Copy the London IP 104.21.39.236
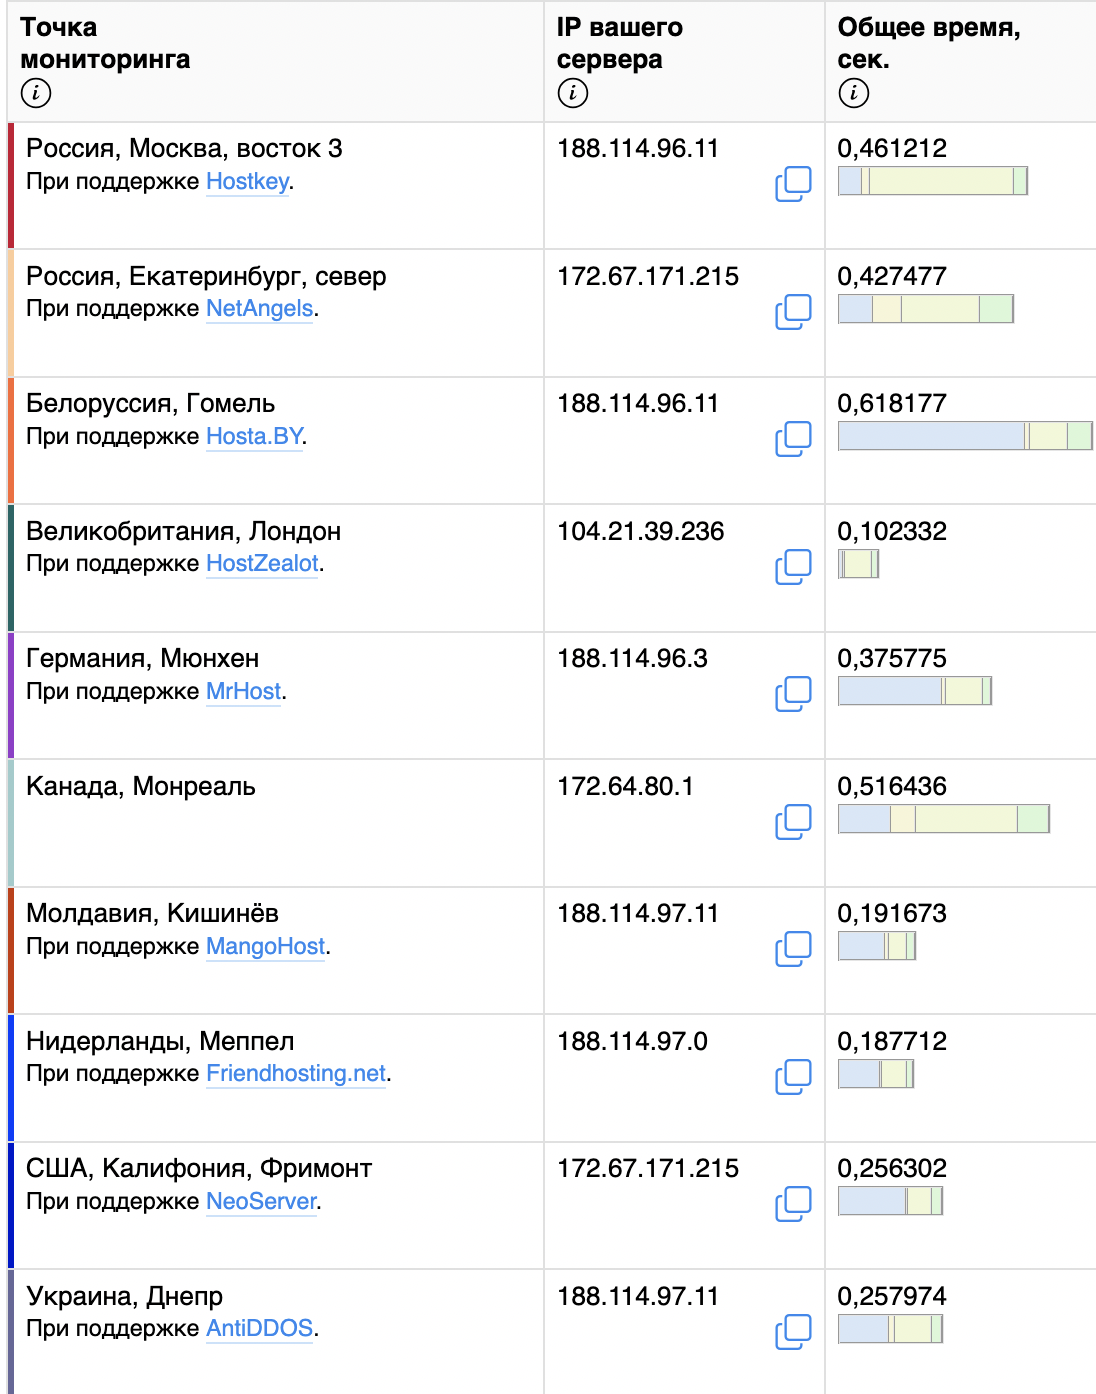 click(x=793, y=567)
